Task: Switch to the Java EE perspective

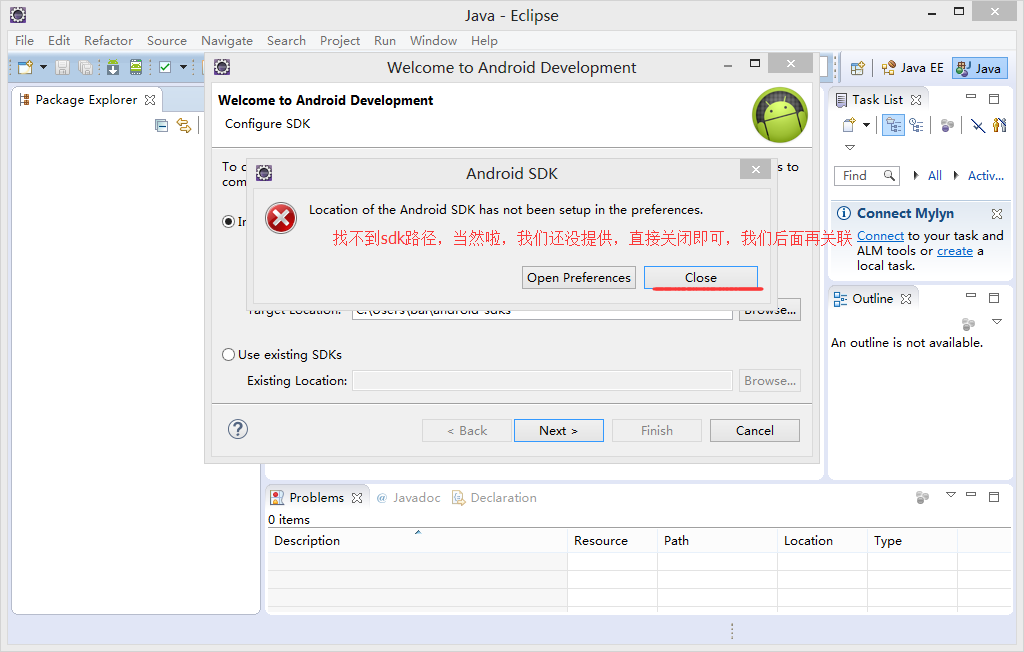Action: [912, 68]
